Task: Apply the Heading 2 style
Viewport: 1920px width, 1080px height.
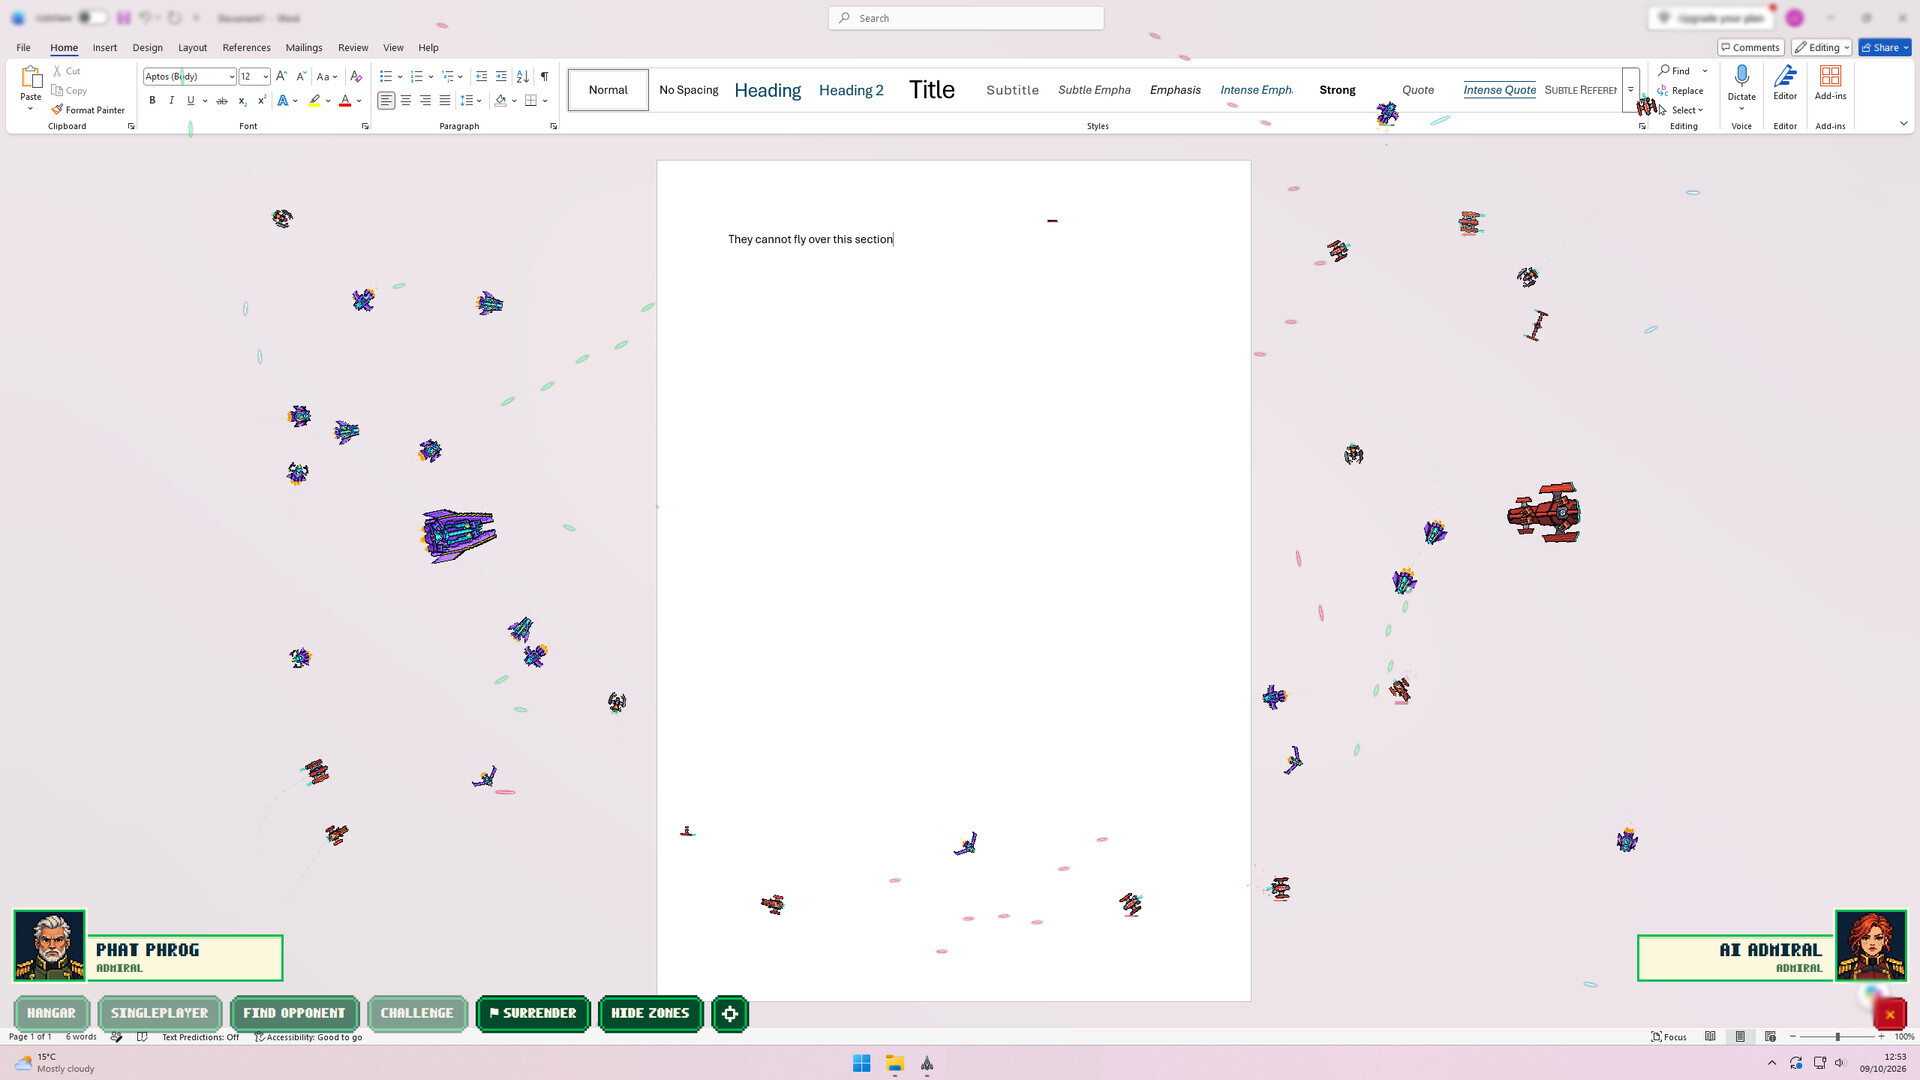Action: (851, 90)
